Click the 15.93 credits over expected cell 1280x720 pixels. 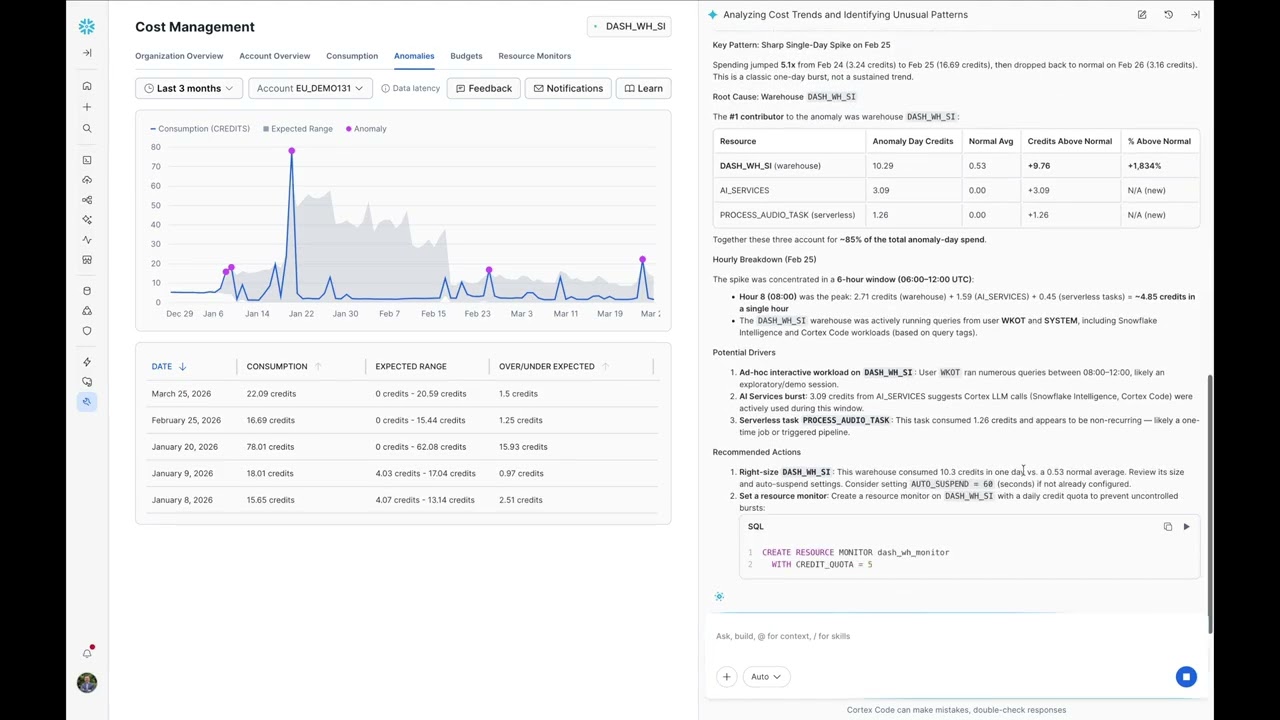pos(523,447)
